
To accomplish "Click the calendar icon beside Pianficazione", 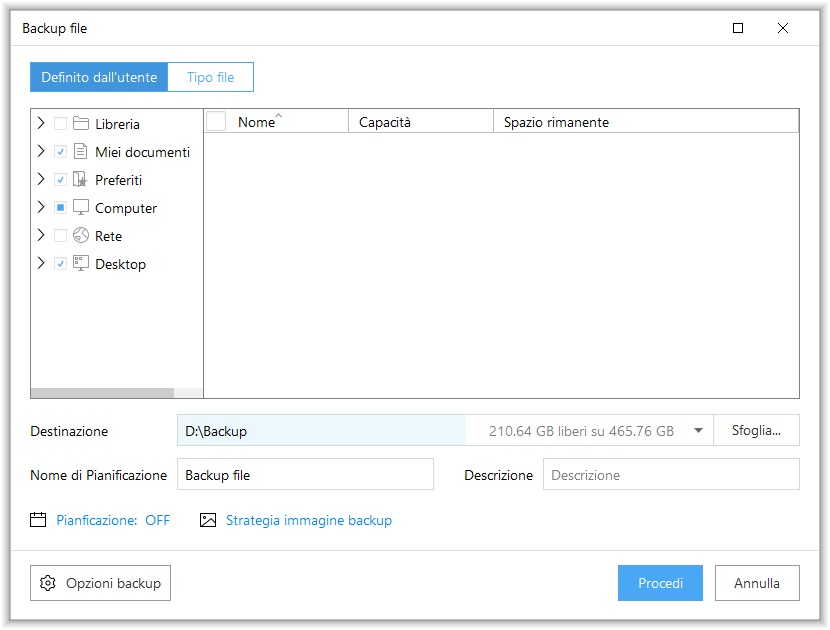I will point(39,520).
